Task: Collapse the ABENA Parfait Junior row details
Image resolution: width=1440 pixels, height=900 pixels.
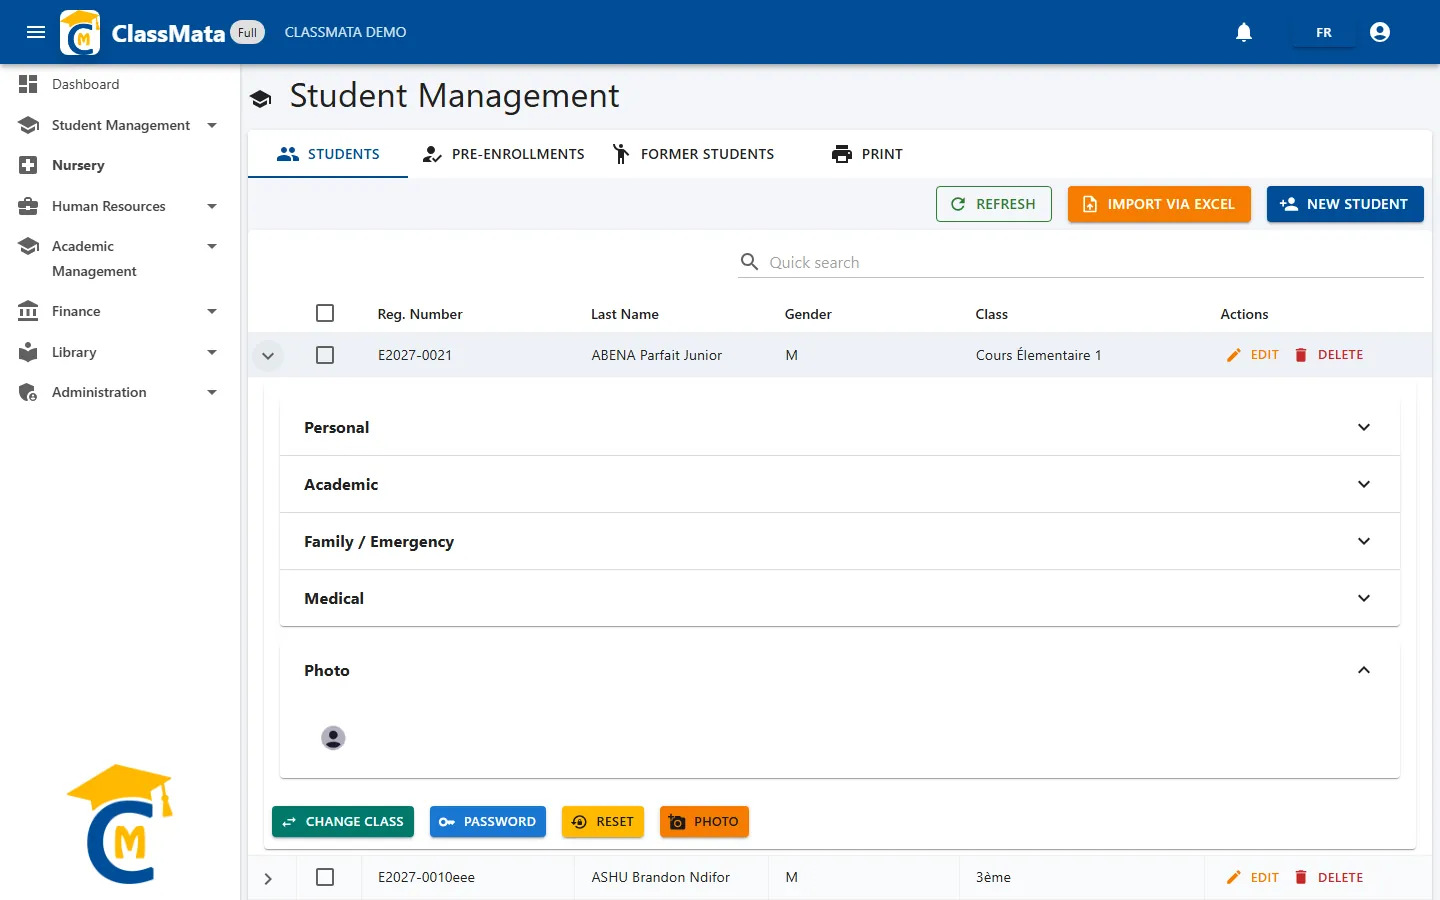Action: tap(268, 355)
